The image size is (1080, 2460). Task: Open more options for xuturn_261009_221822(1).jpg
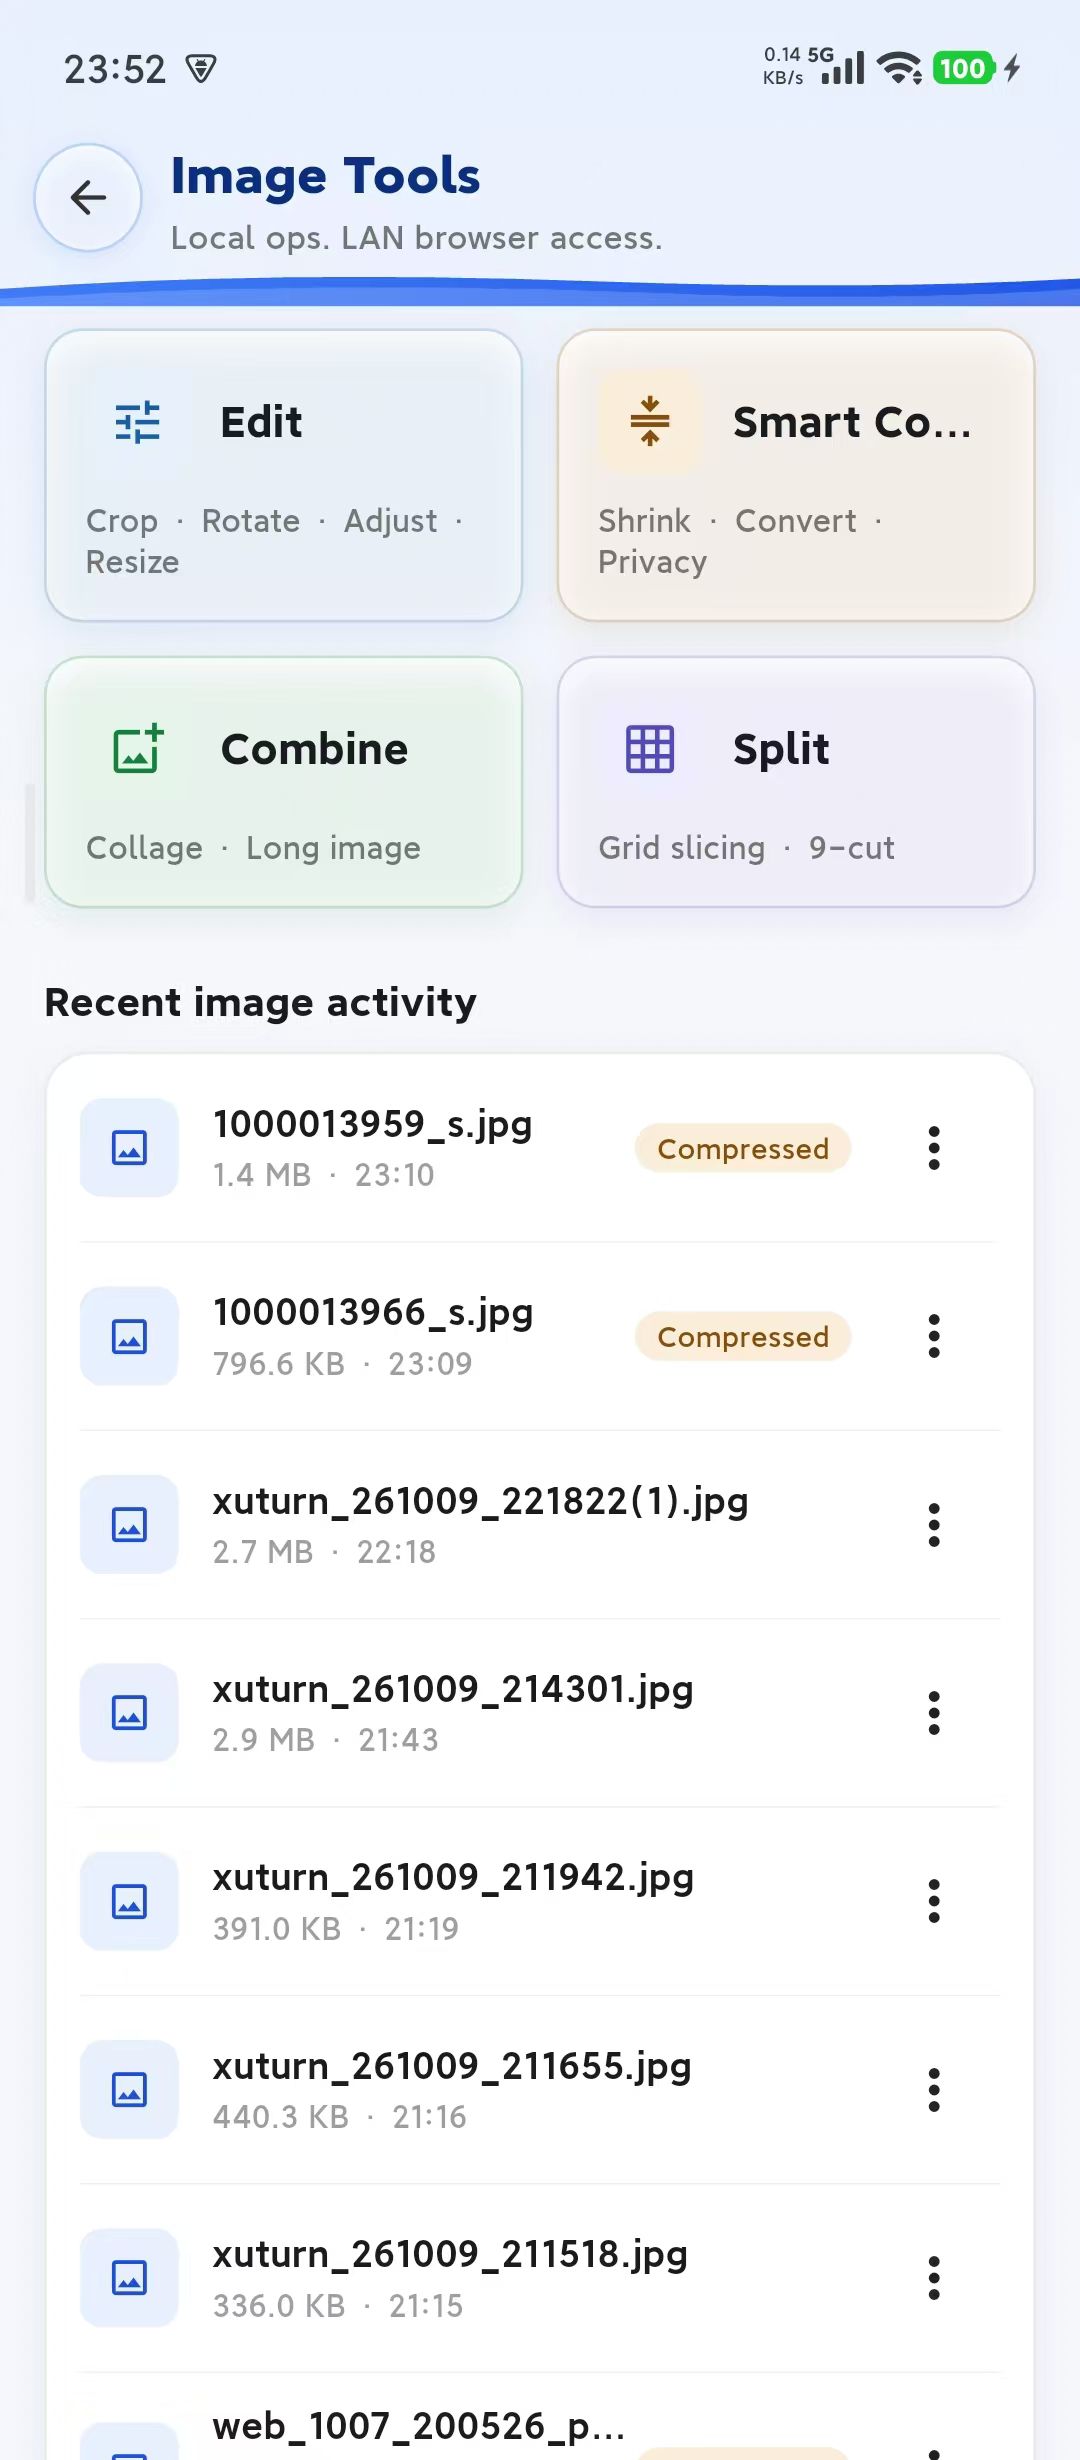pyautogui.click(x=934, y=1525)
